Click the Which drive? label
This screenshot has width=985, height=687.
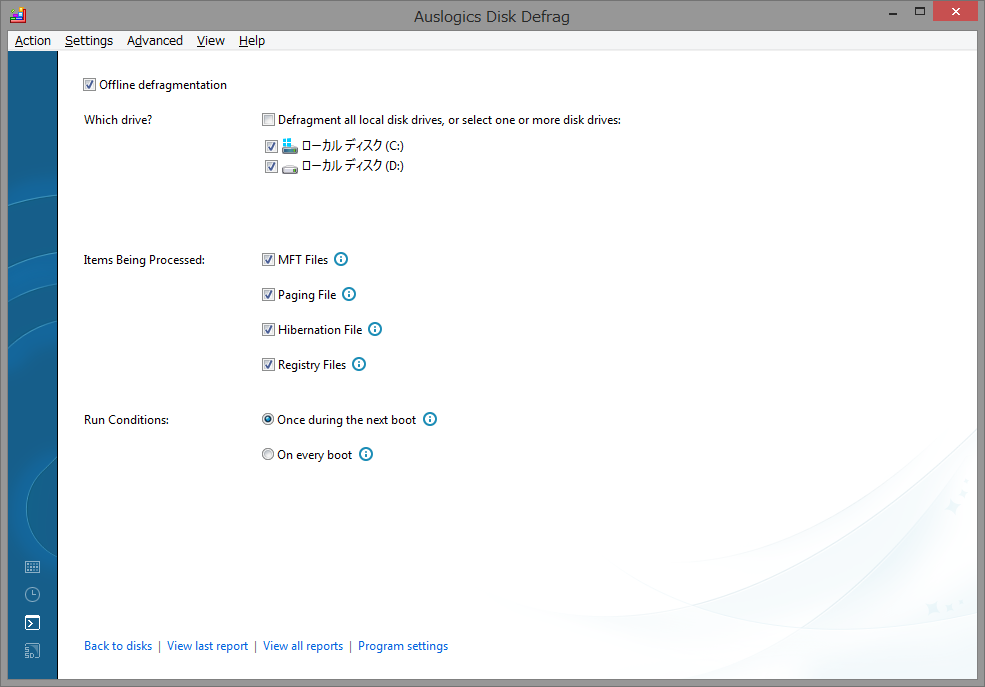pos(118,120)
